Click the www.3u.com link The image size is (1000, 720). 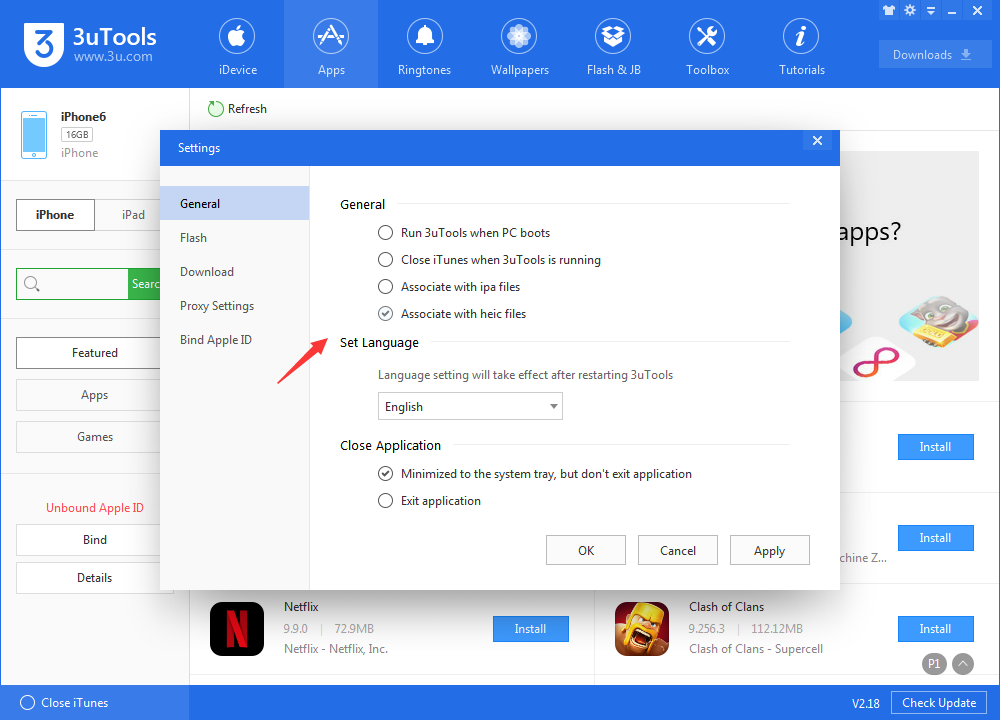pos(113,56)
